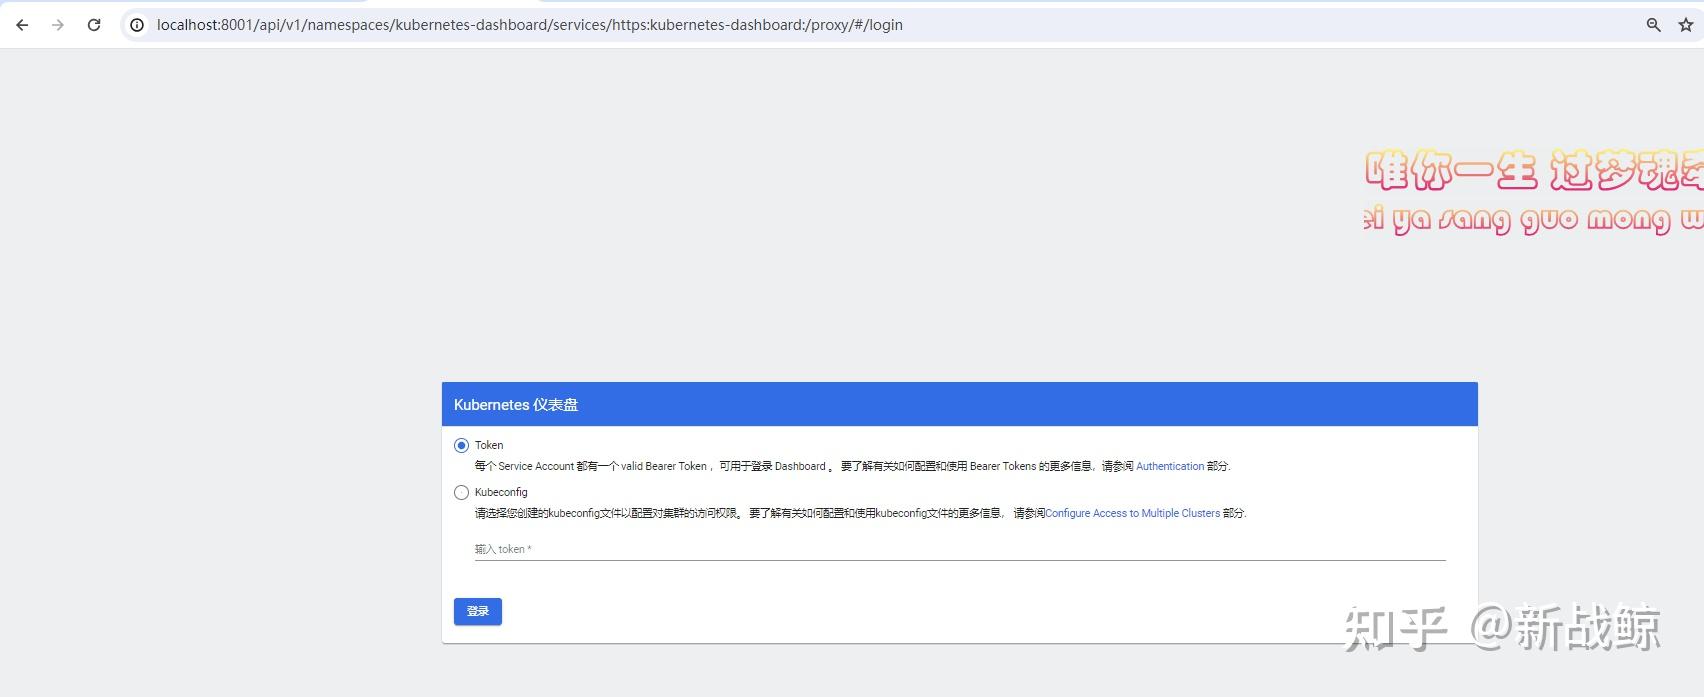The image size is (1704, 697).
Task: Focus the token input field
Action: [x=960, y=549]
